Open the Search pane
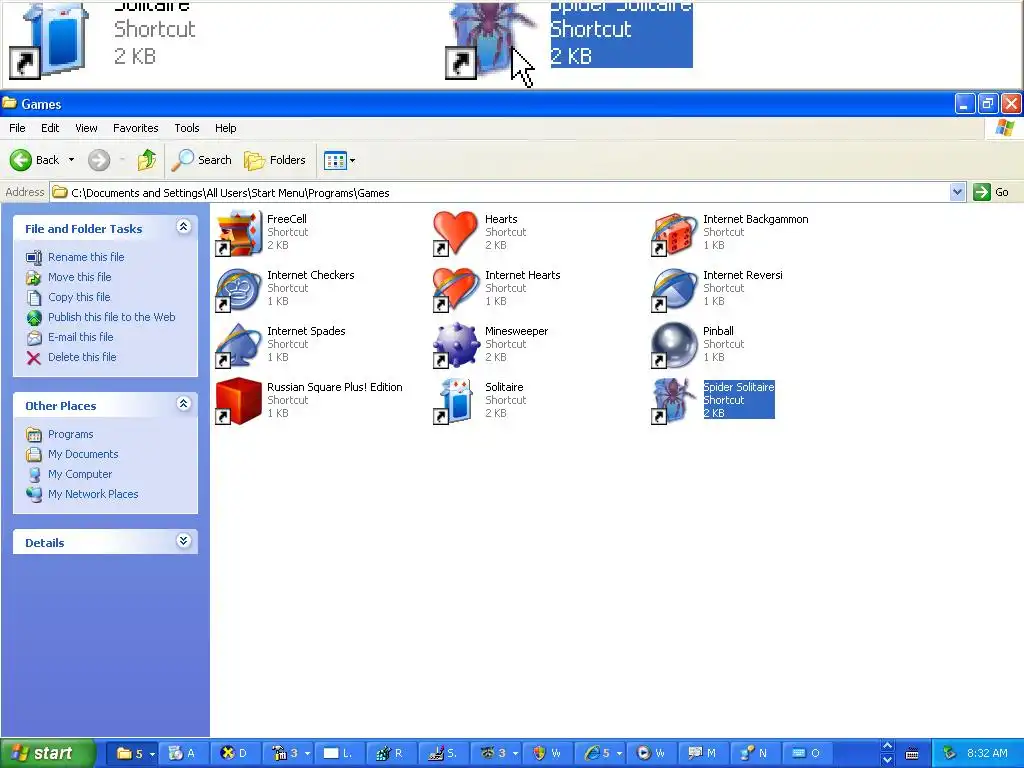 tap(202, 160)
